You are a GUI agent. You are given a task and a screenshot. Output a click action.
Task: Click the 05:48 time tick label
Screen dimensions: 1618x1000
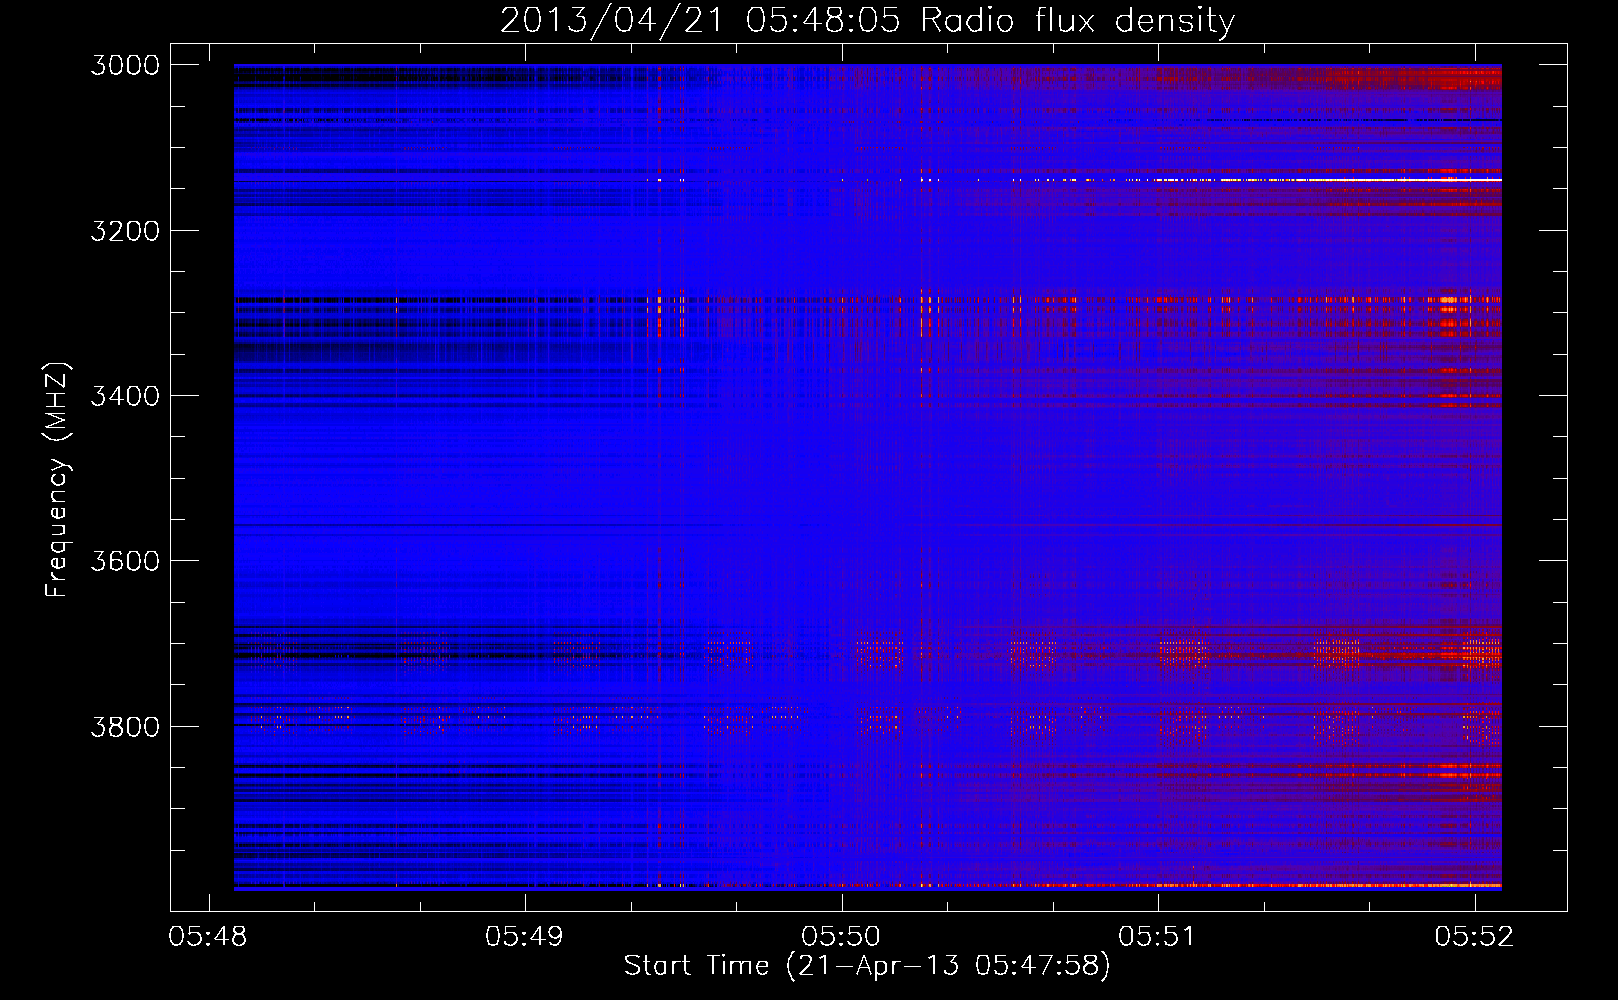coord(208,936)
